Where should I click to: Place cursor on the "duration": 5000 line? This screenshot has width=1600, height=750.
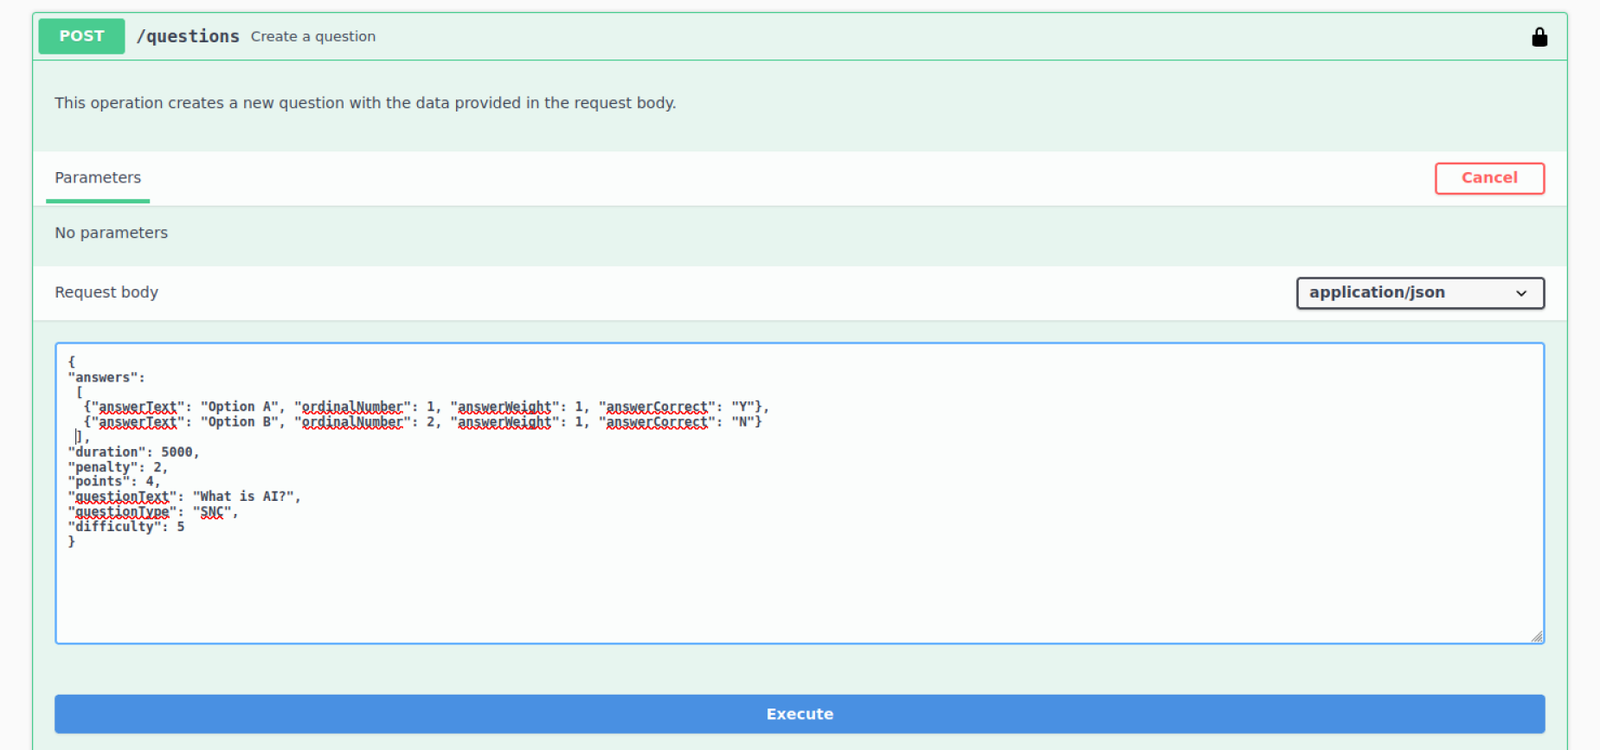pos(133,452)
